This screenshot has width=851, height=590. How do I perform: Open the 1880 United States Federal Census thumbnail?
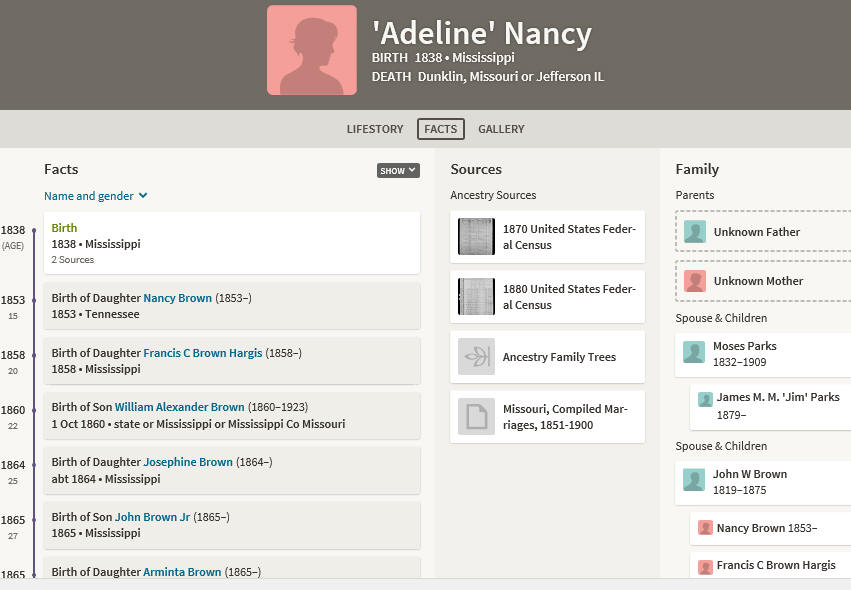(x=476, y=297)
